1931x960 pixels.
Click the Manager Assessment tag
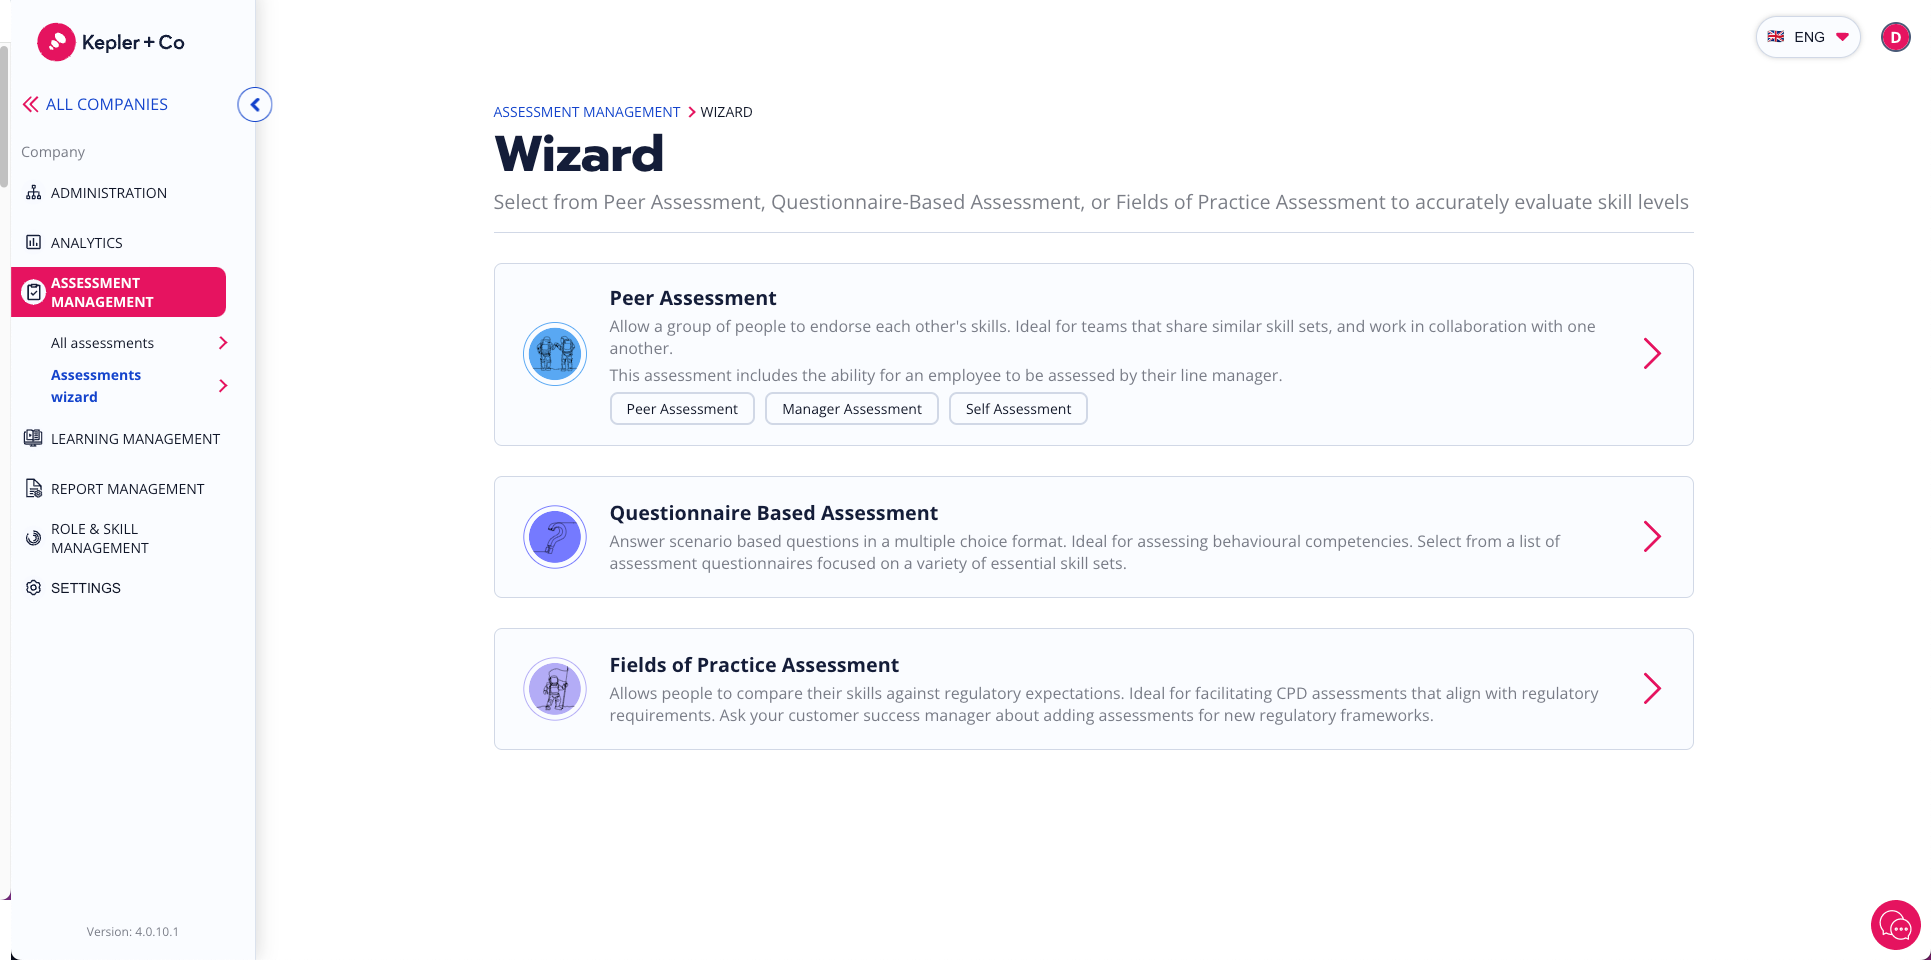(x=851, y=409)
